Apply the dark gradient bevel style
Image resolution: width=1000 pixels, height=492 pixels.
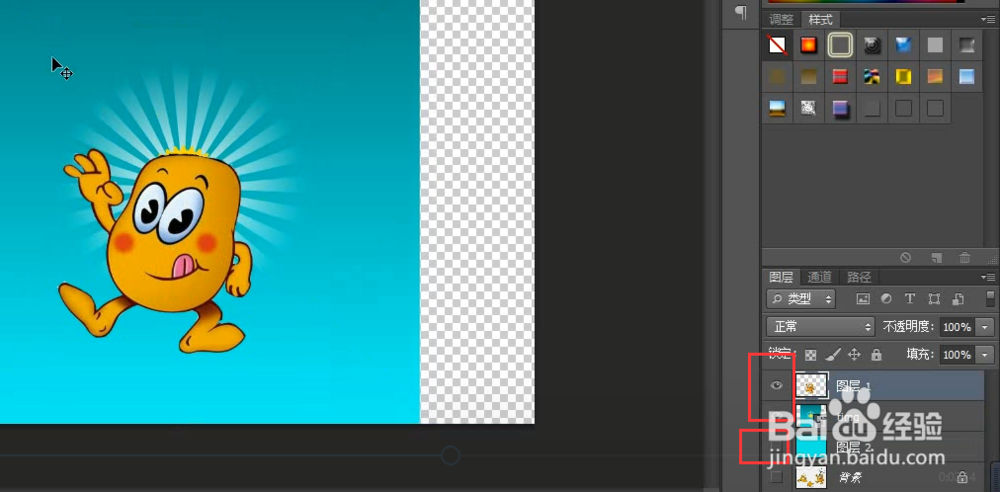(967, 45)
